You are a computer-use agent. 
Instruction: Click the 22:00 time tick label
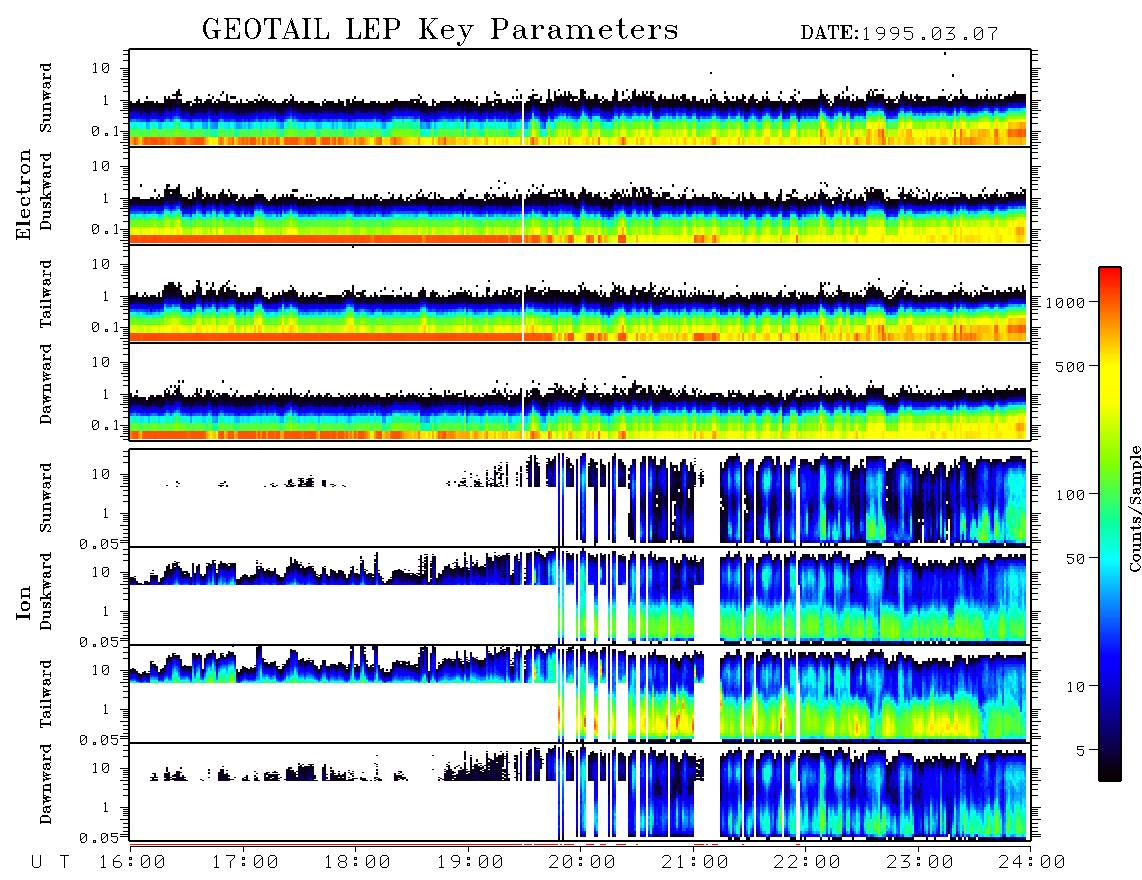808,862
